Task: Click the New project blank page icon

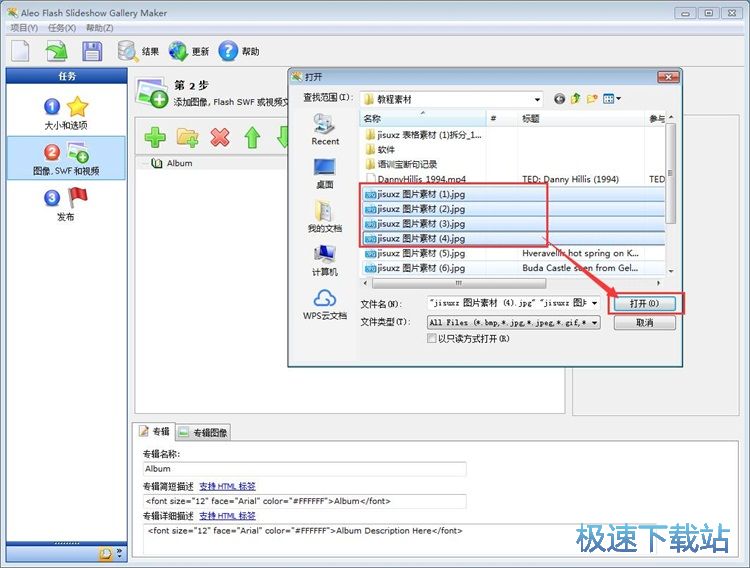Action: (20, 51)
